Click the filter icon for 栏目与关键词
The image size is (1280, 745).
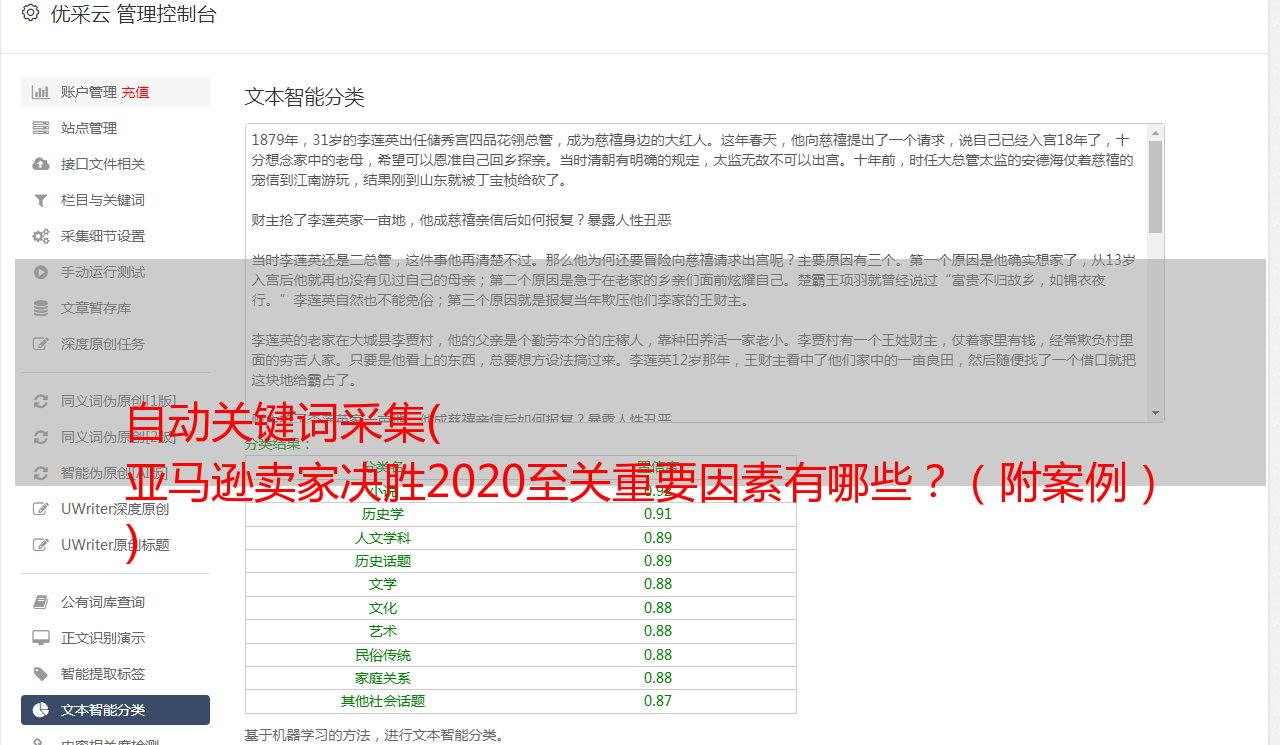41,200
